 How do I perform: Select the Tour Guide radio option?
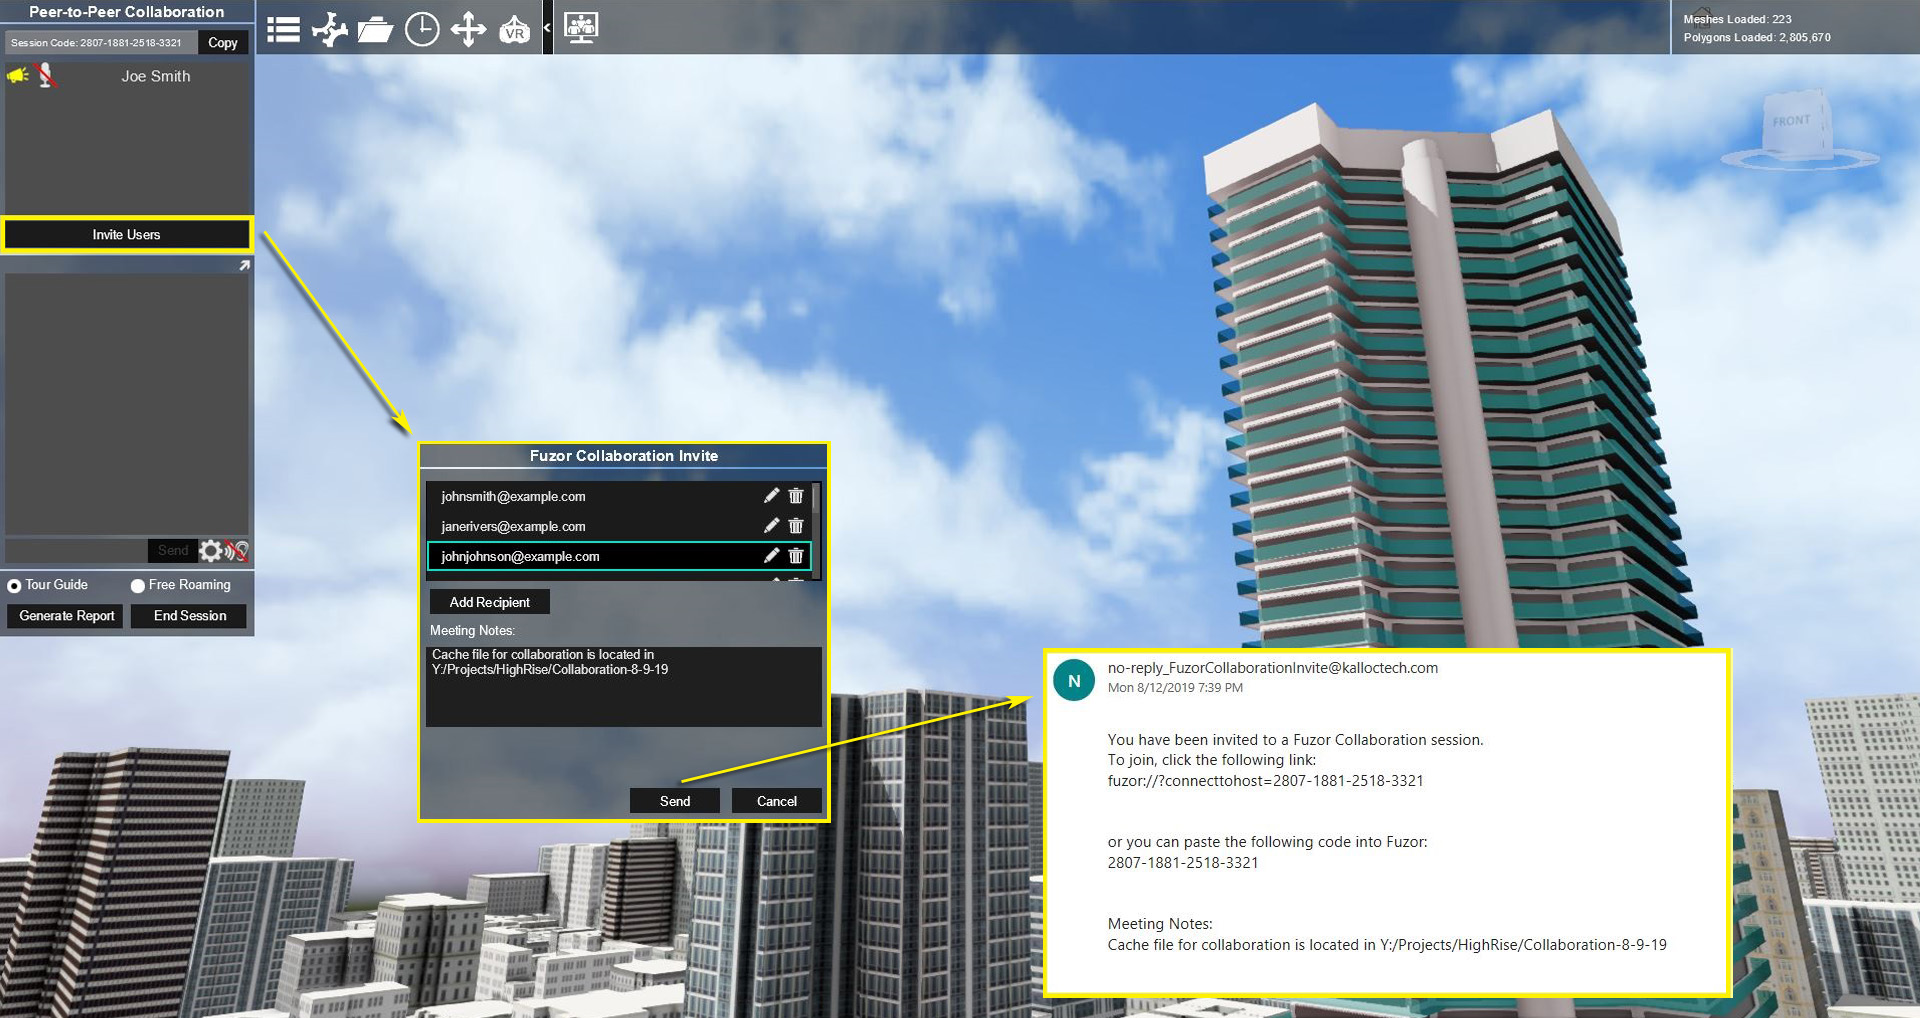point(14,586)
